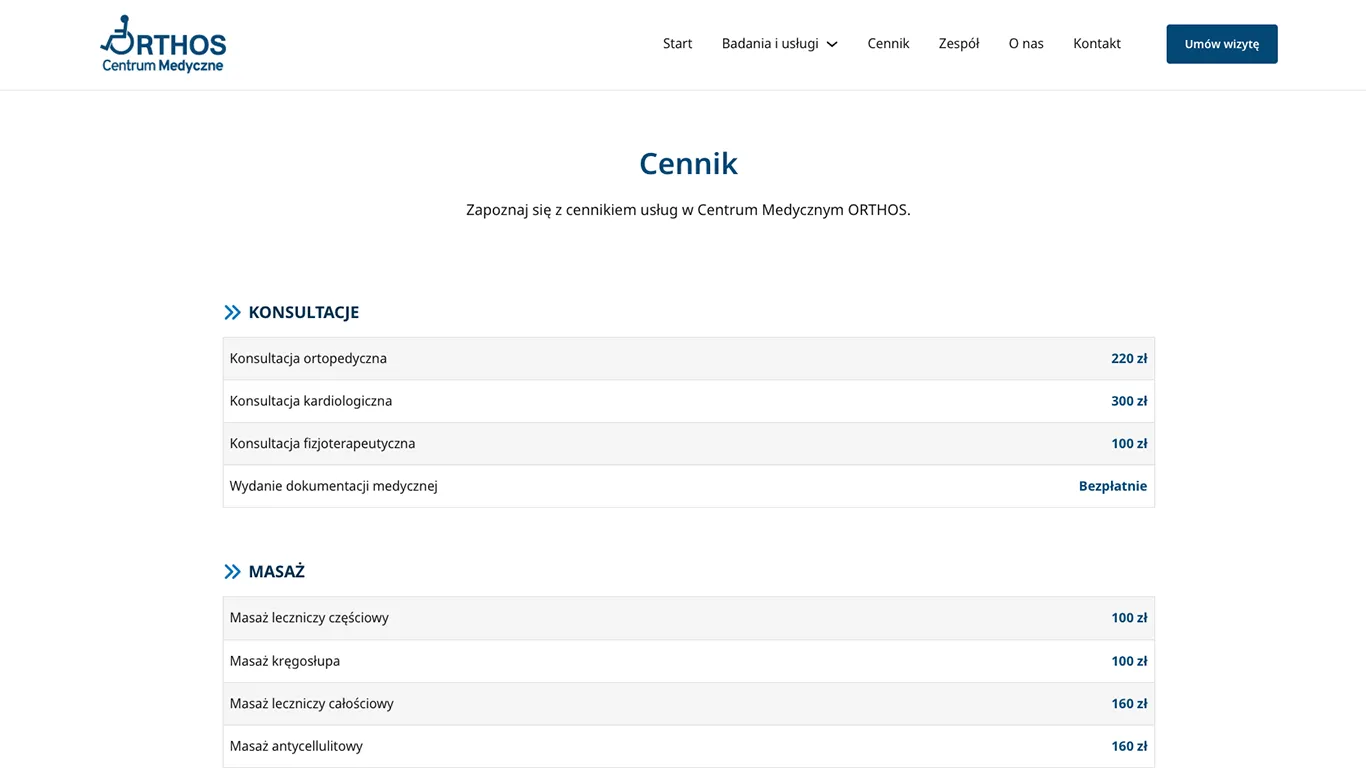The width and height of the screenshot is (1366, 768).
Task: Select Start in the navigation menu
Action: [677, 43]
